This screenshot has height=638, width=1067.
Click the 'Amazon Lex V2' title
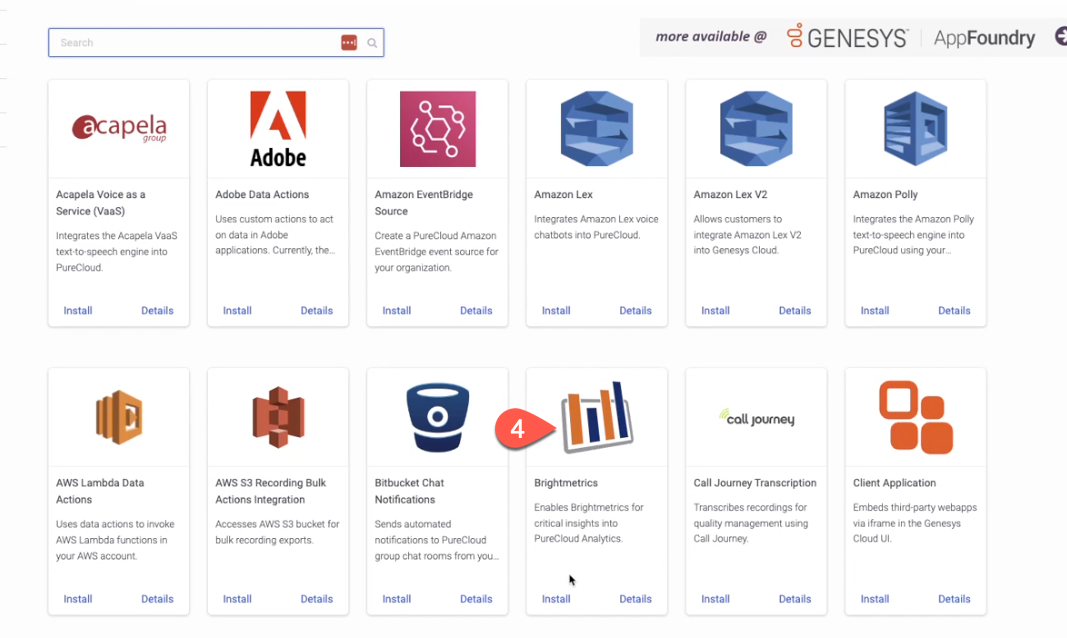point(730,194)
